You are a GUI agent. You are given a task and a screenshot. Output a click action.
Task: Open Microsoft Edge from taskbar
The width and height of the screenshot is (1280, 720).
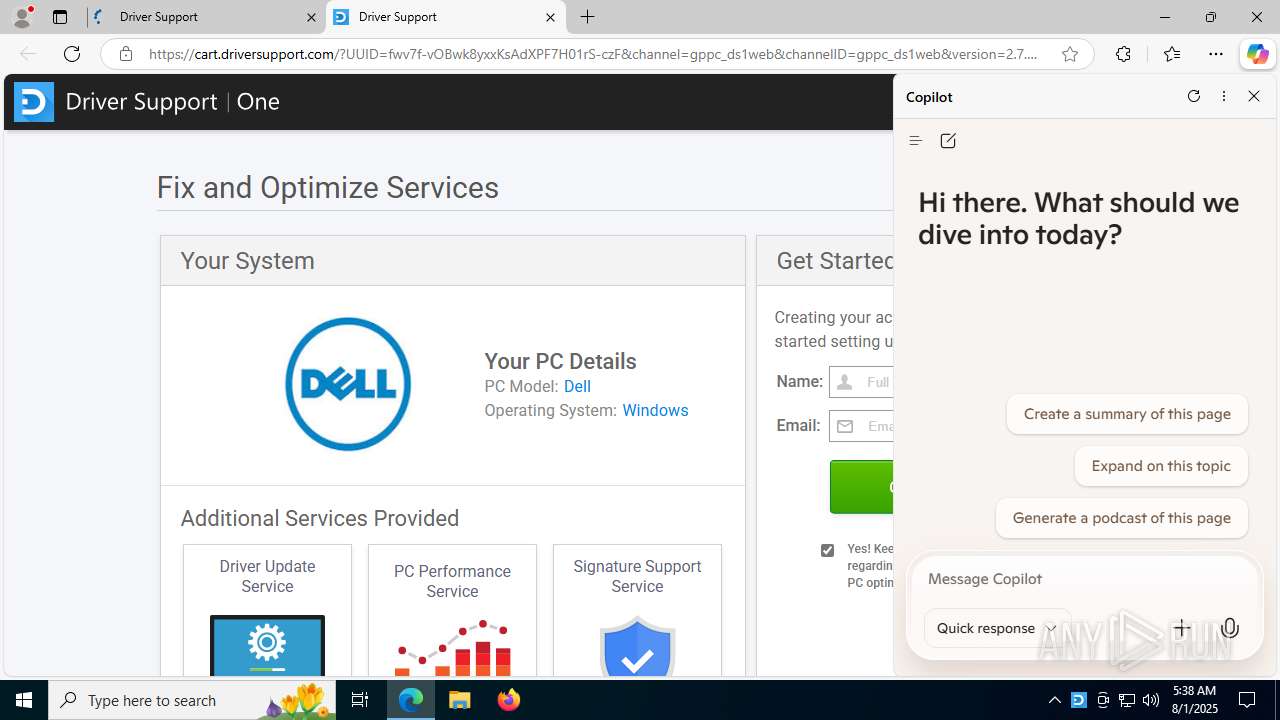click(411, 700)
